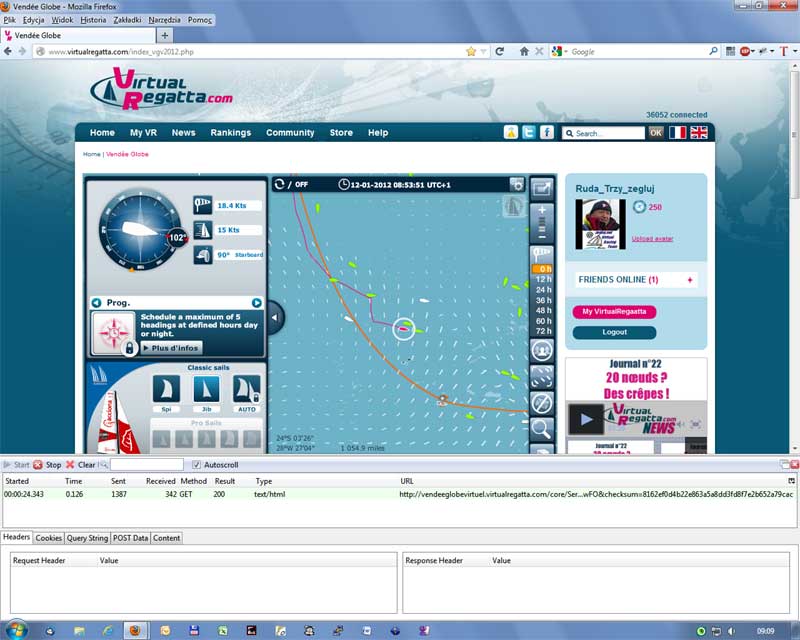Stop HttpFox capture with the Stop button
This screenshot has height=640, width=800.
(47, 464)
